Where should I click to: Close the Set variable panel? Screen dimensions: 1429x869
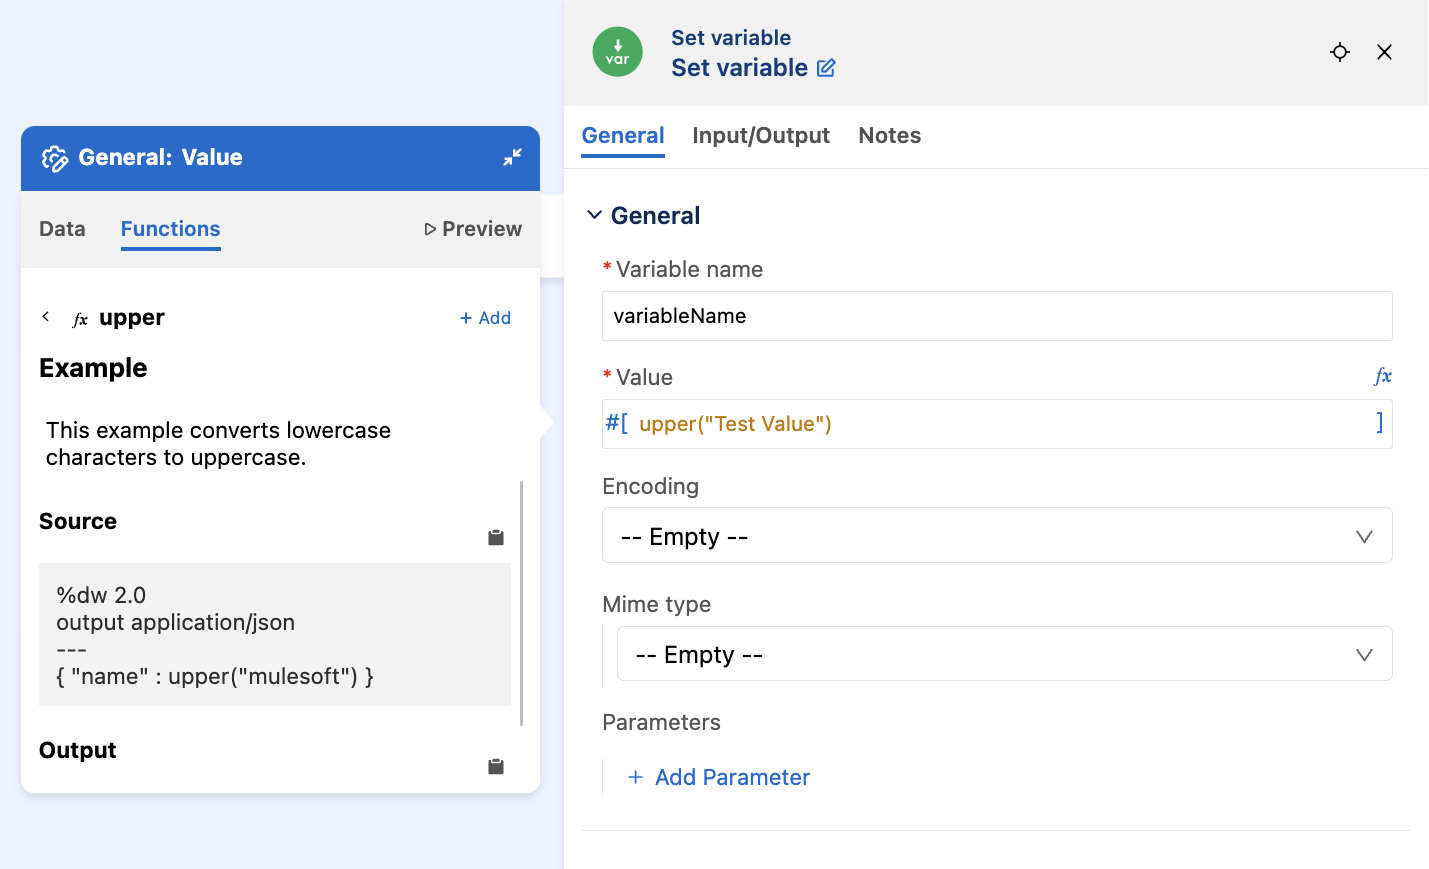pyautogui.click(x=1384, y=52)
